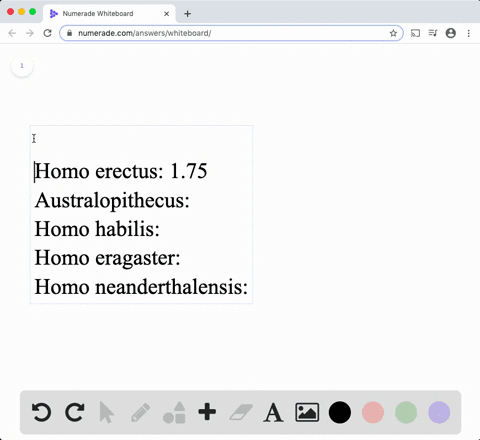The height and width of the screenshot is (440, 480).
Task: Choose the pencil drawing tool
Action: (x=140, y=412)
